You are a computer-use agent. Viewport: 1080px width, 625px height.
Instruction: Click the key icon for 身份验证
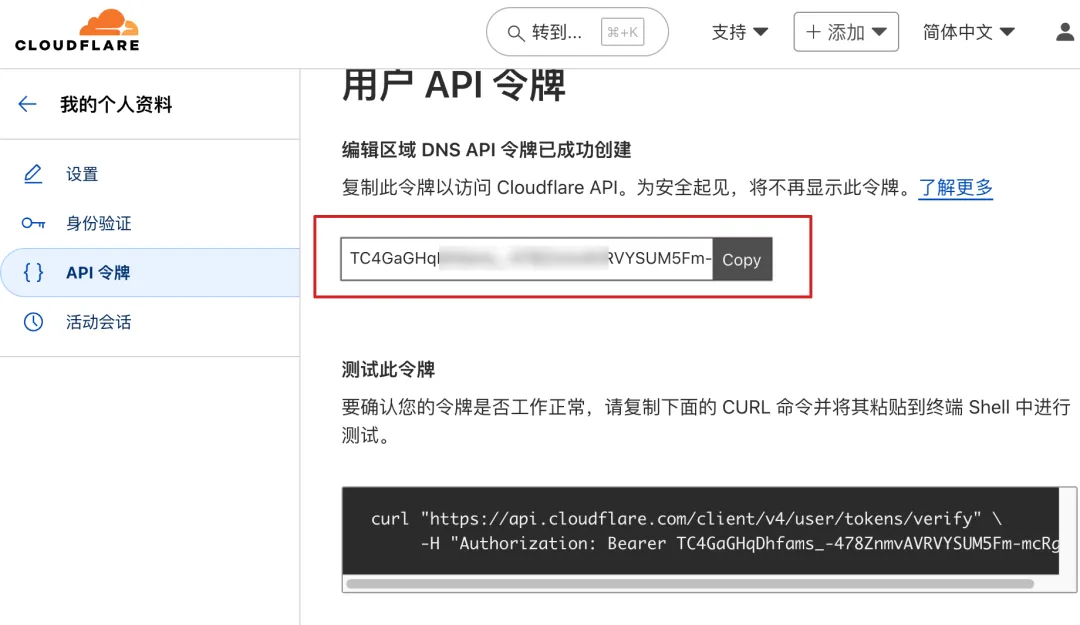click(x=33, y=223)
